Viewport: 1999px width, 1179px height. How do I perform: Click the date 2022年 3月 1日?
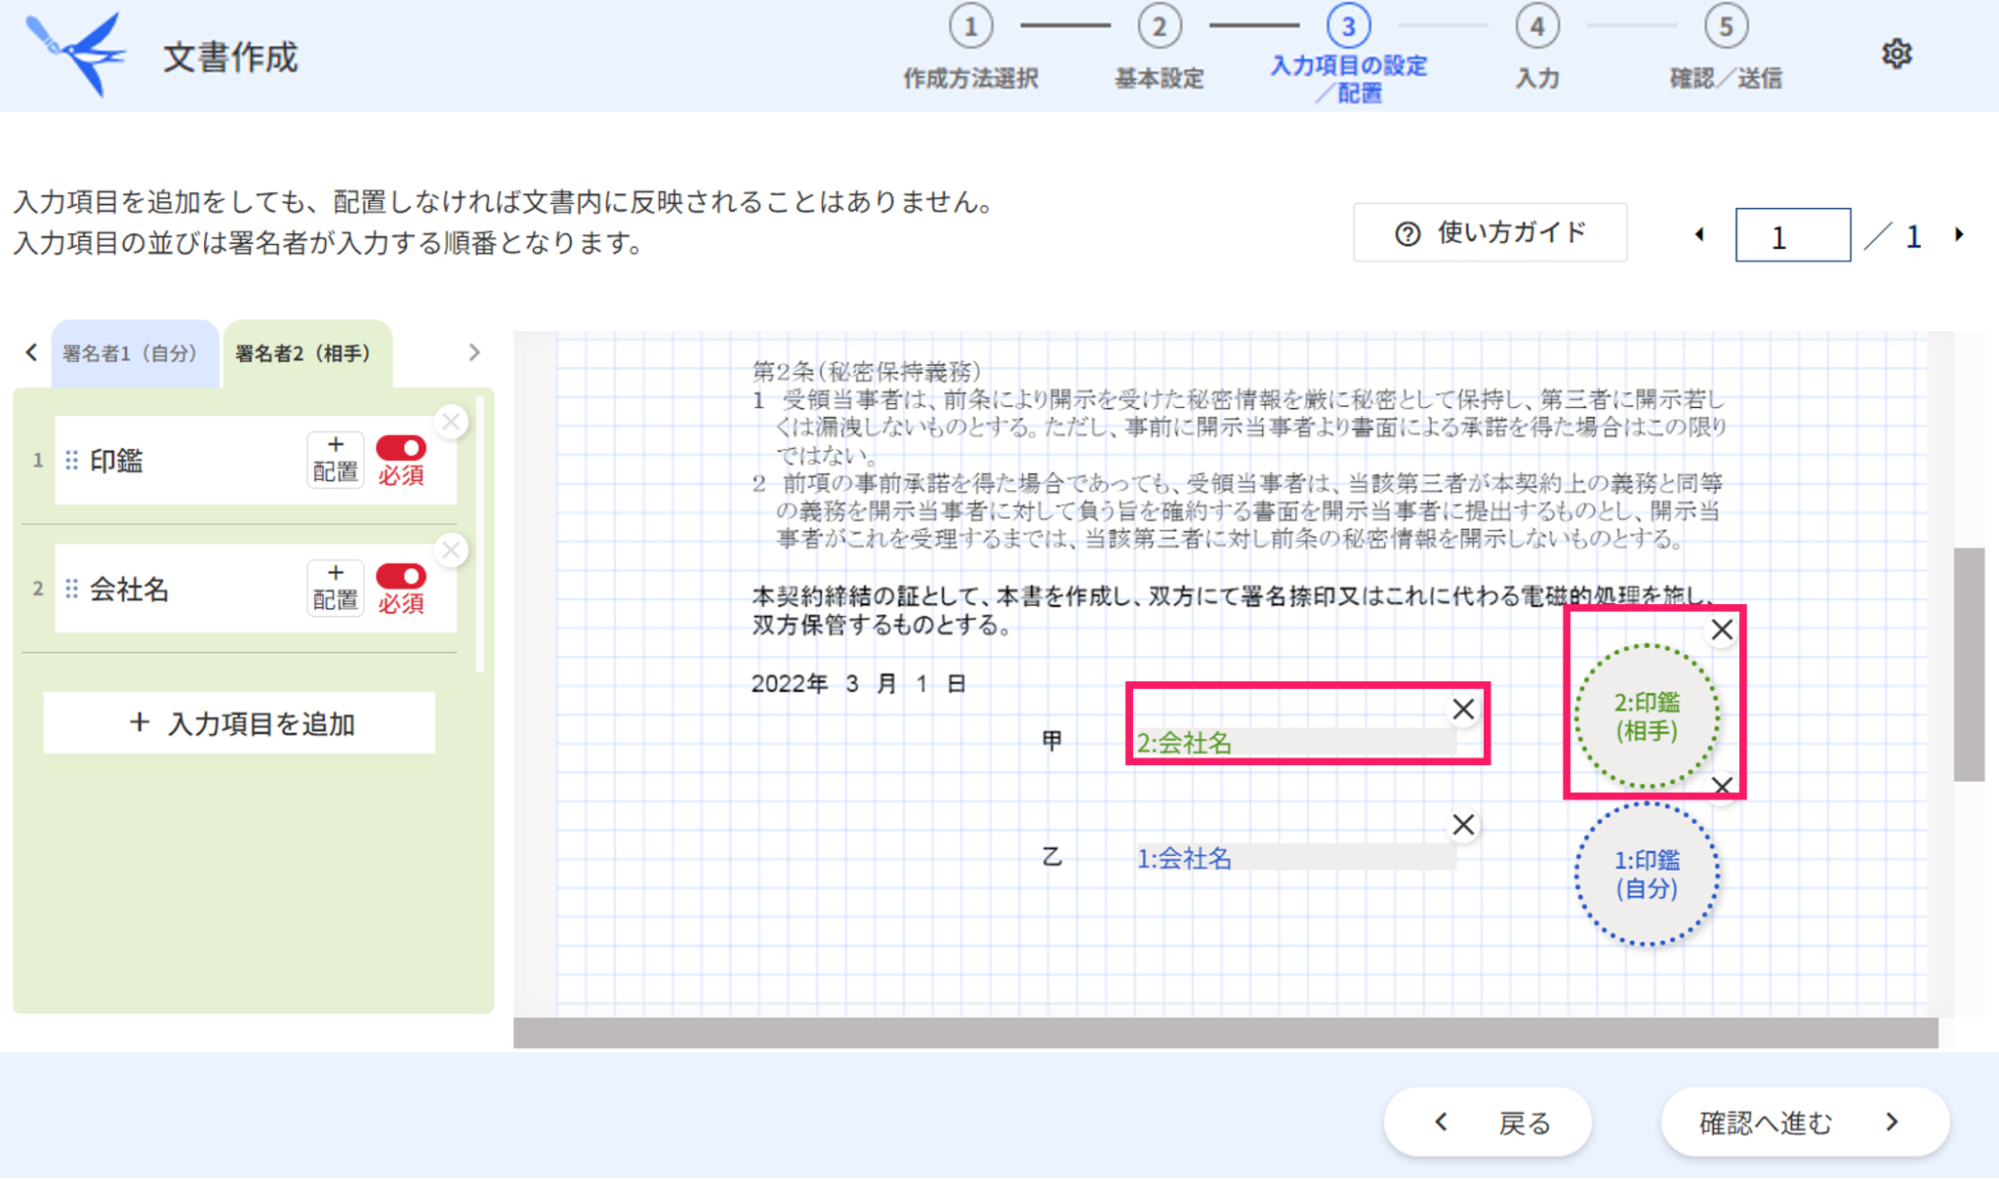[858, 684]
